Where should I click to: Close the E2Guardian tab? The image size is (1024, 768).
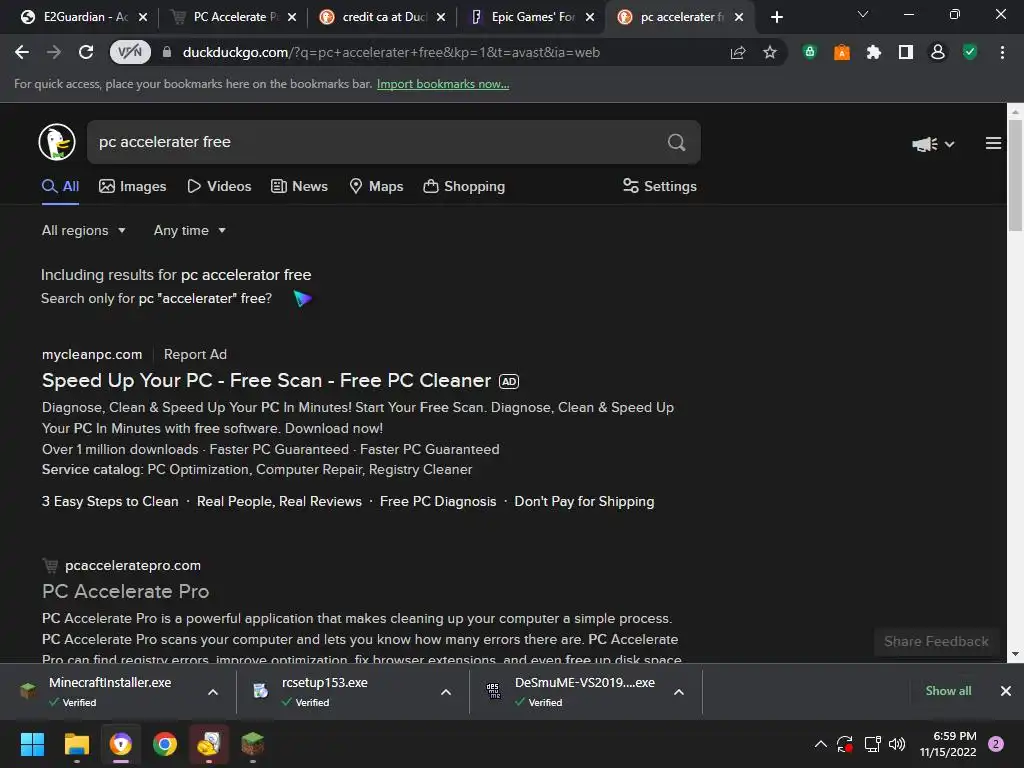143,17
